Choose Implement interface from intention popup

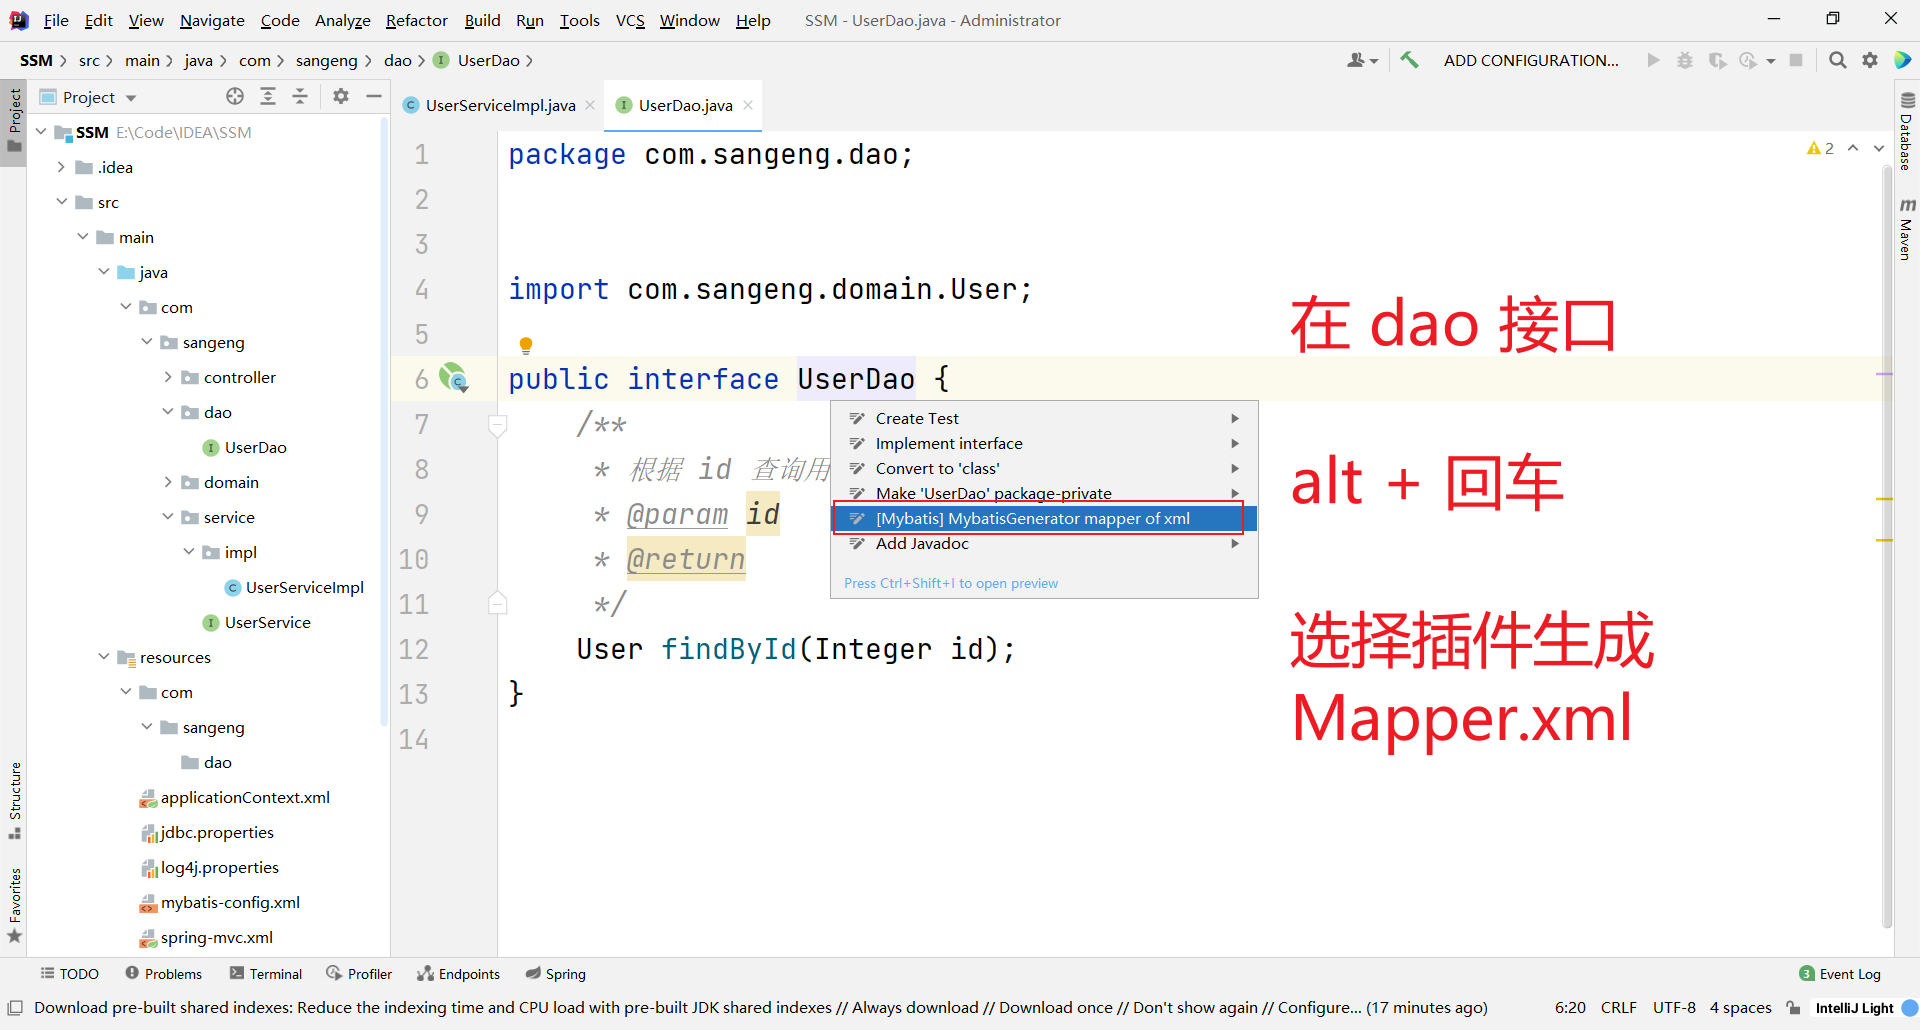(x=1044, y=443)
